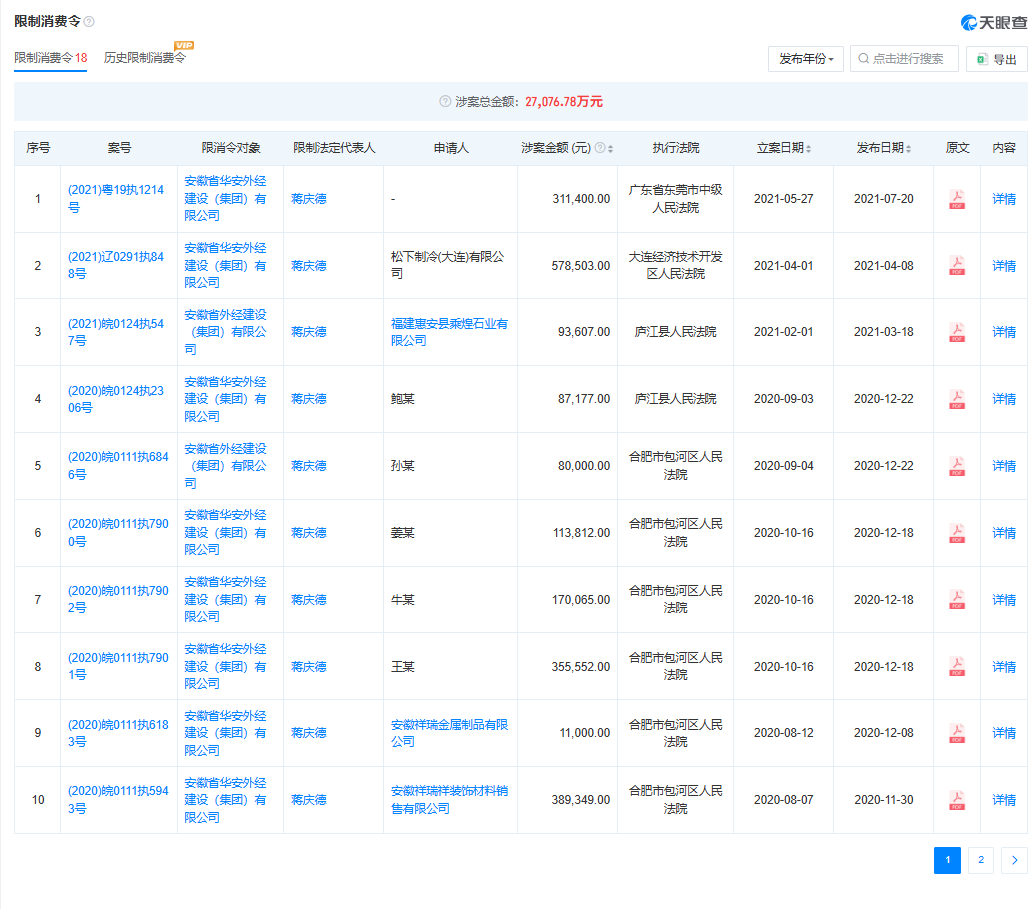Click the 天眼查 logo
Viewport: 1036px width, 909px height.
tap(994, 22)
